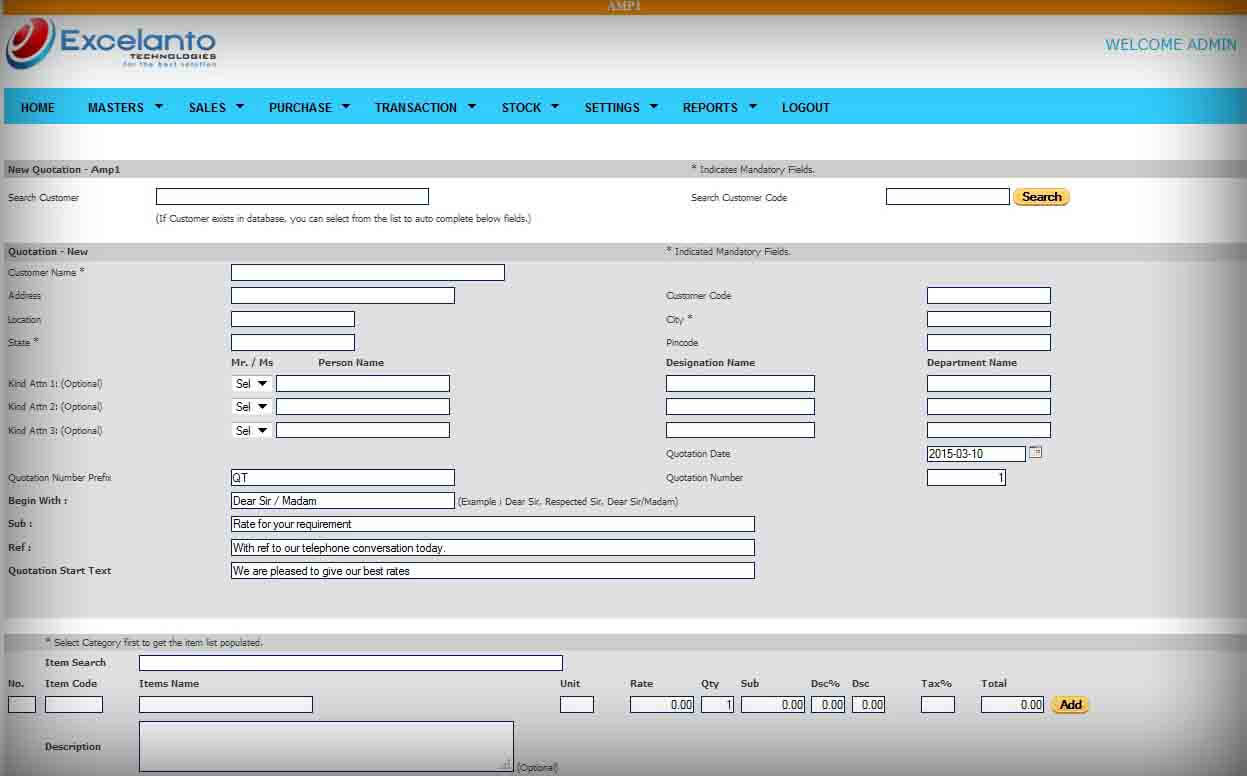Expand the TRANSACTION menu dropdown

click(x=423, y=107)
